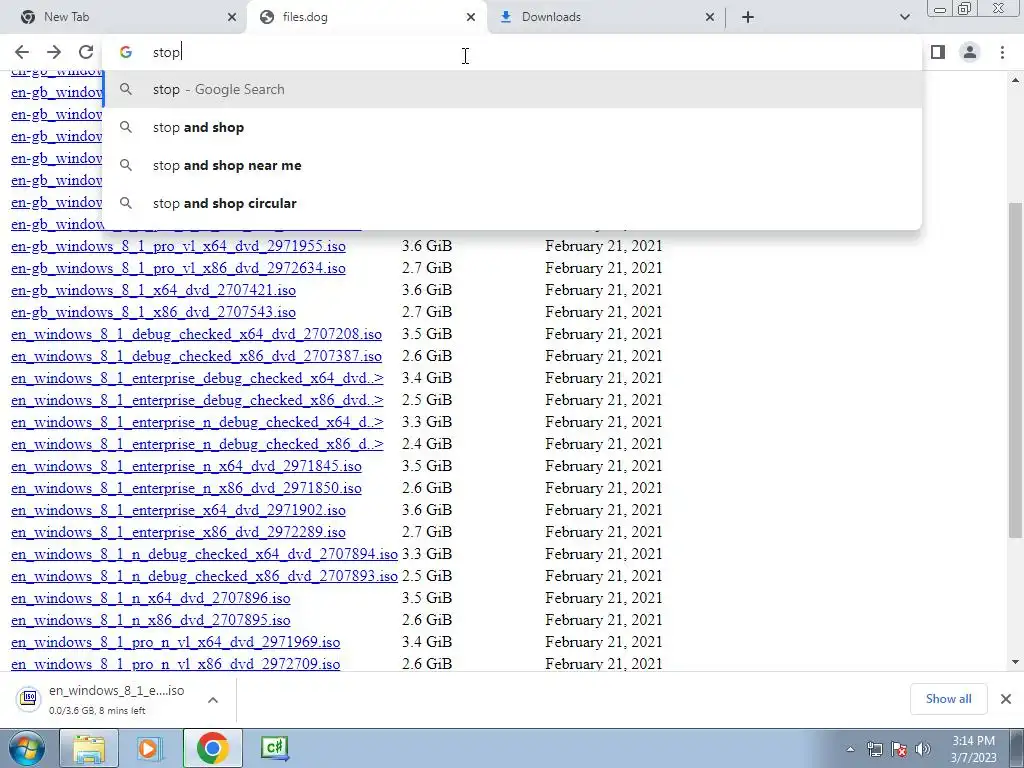This screenshot has height=768, width=1024.
Task: Expand the tab search chevron
Action: coord(904,17)
